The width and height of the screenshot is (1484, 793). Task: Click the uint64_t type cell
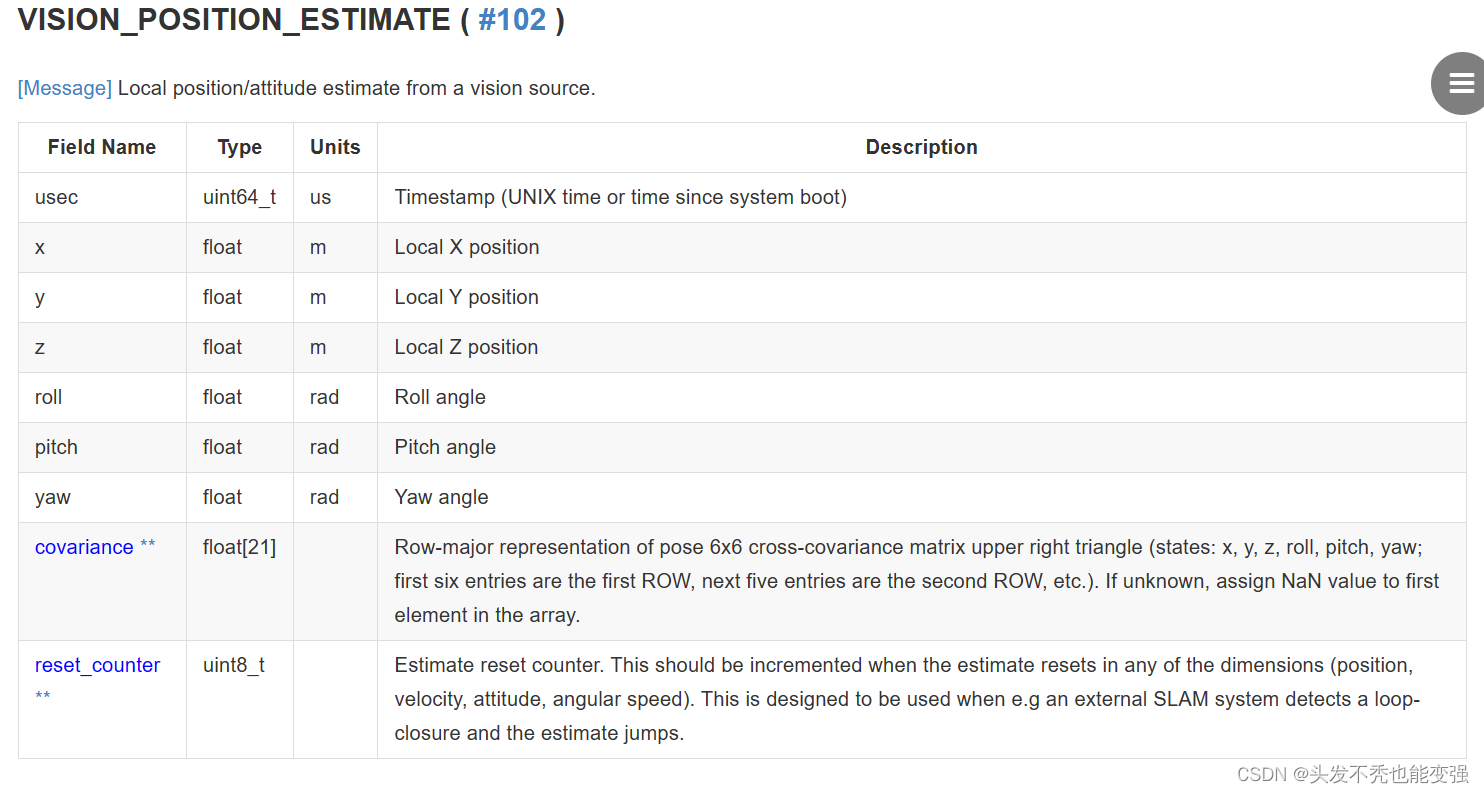(x=240, y=197)
